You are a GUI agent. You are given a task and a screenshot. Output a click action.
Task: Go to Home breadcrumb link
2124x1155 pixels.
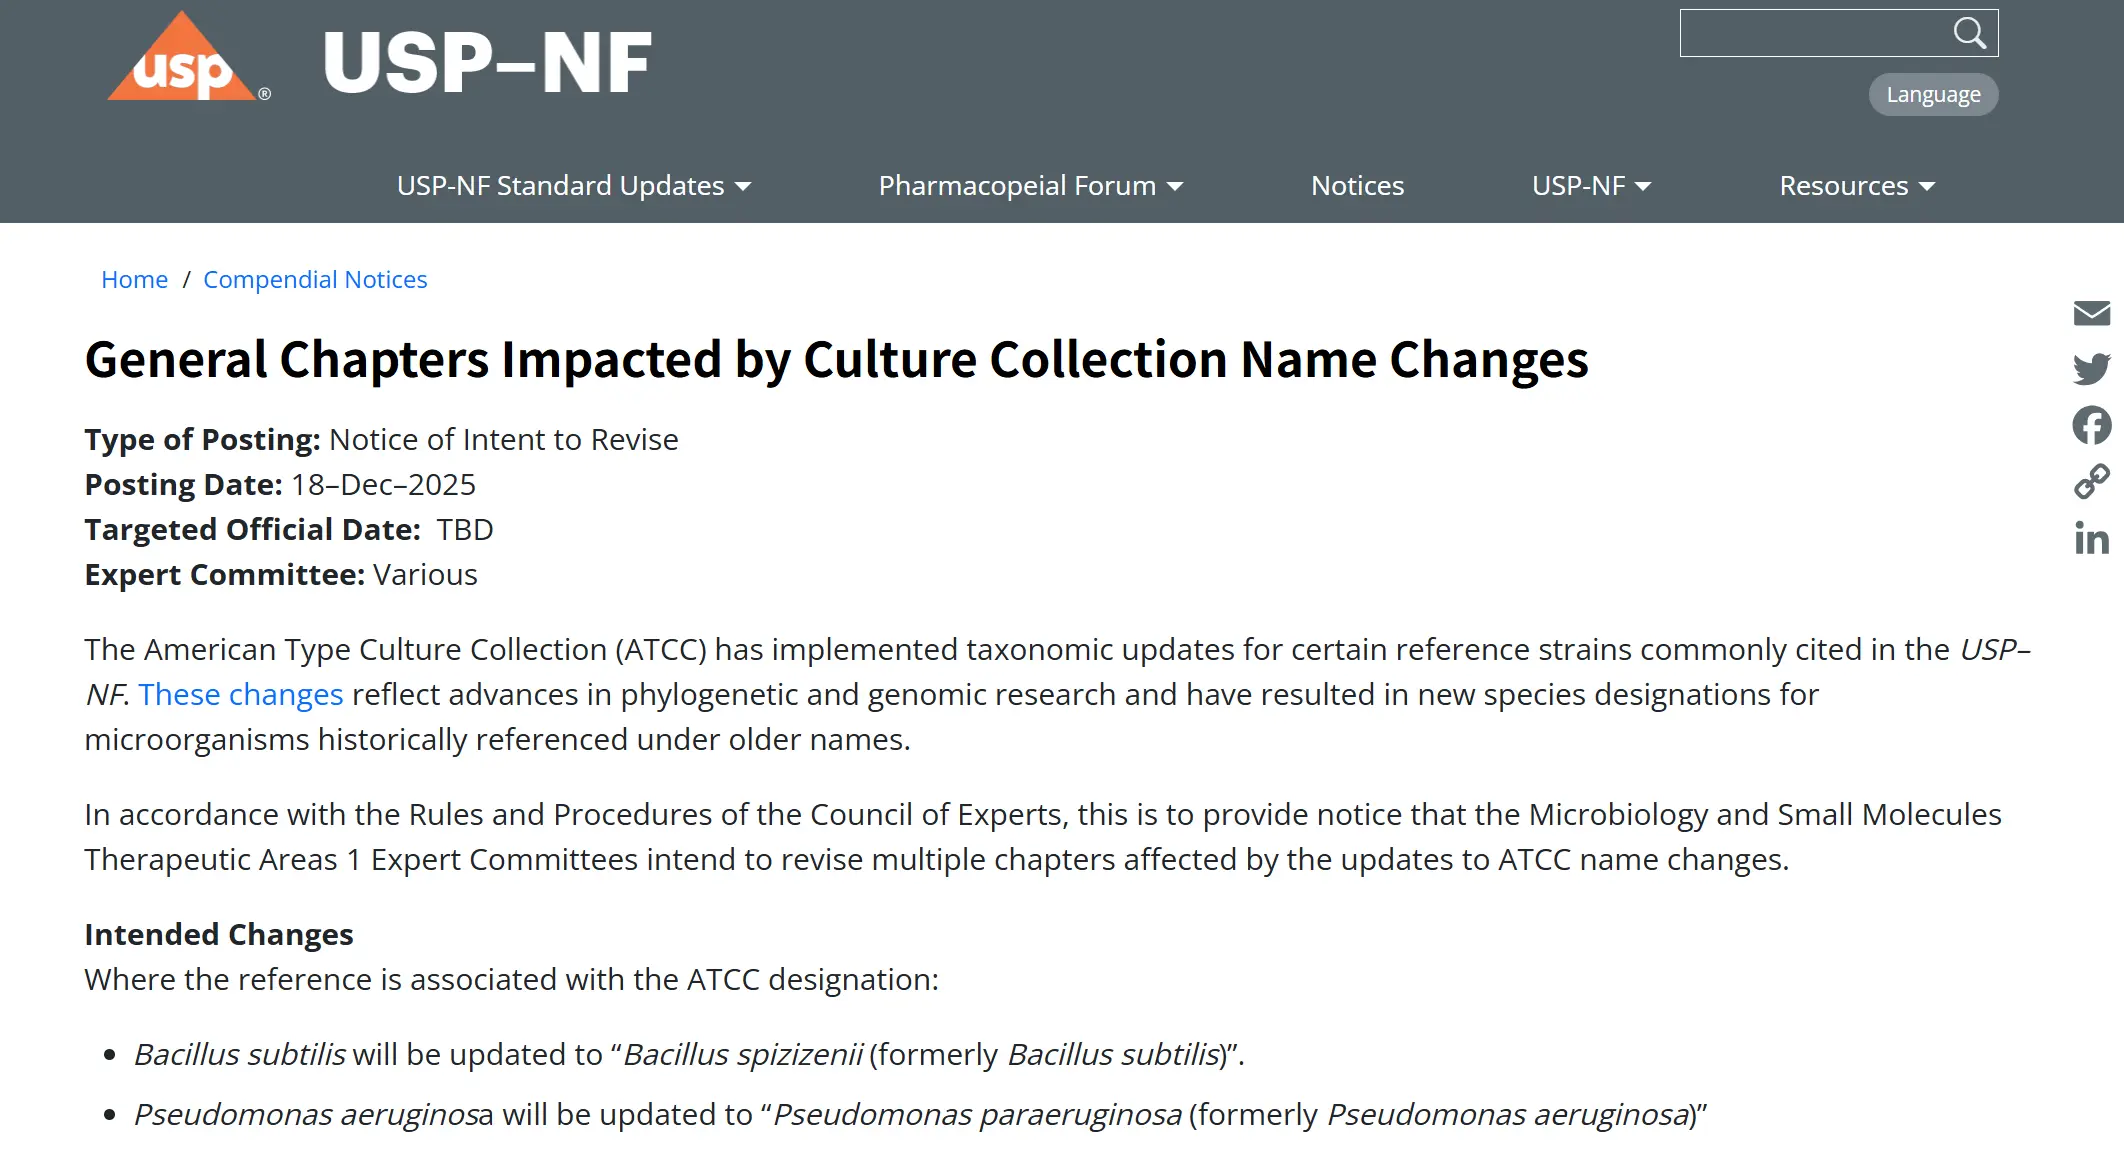[x=134, y=280]
